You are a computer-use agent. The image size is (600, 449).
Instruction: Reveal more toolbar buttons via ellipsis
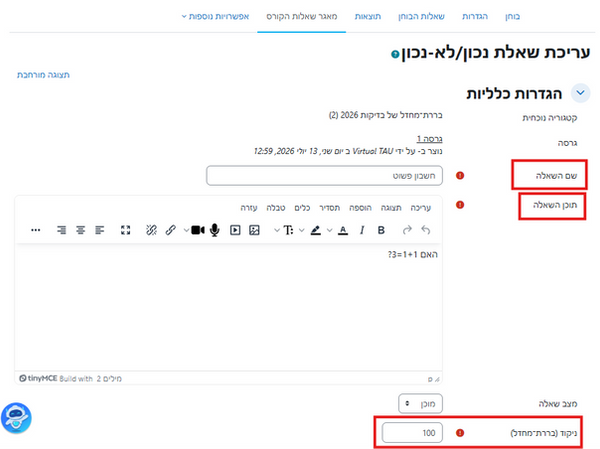[x=36, y=230]
